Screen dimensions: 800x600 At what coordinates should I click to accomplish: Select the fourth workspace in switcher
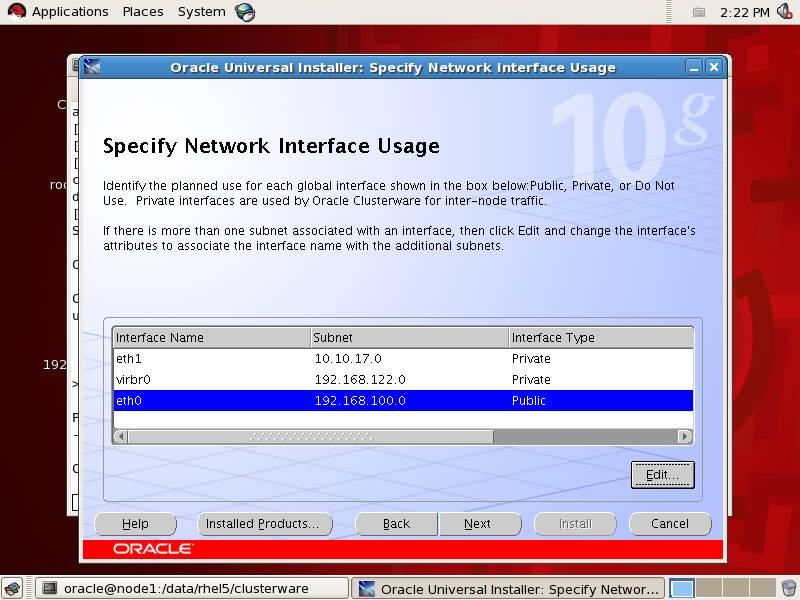(x=762, y=589)
